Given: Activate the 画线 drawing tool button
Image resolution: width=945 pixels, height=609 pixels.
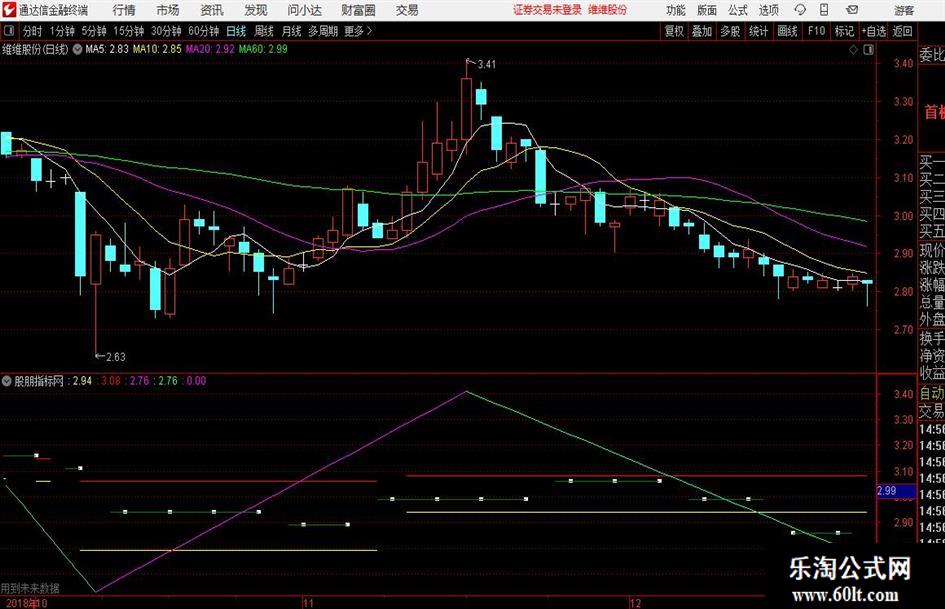Looking at the screenshot, I should pyautogui.click(x=787, y=31).
